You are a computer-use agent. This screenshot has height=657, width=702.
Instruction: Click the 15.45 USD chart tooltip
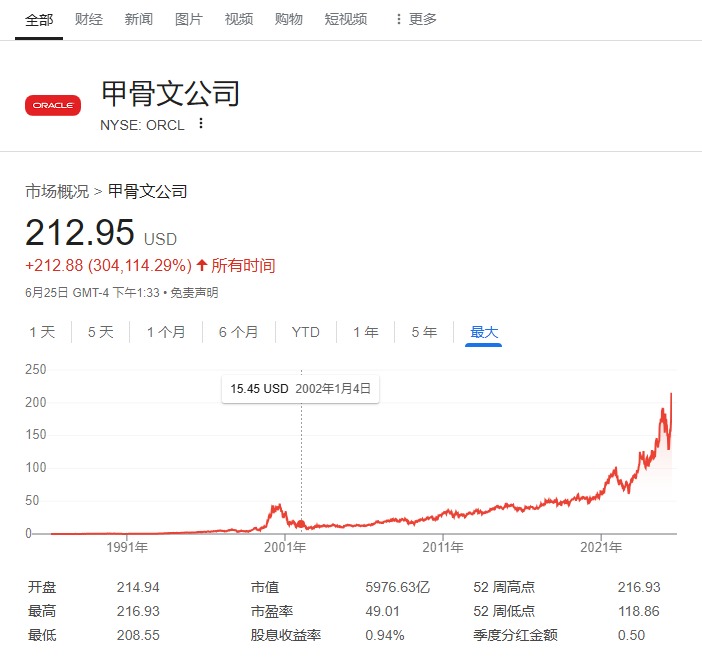click(300, 389)
